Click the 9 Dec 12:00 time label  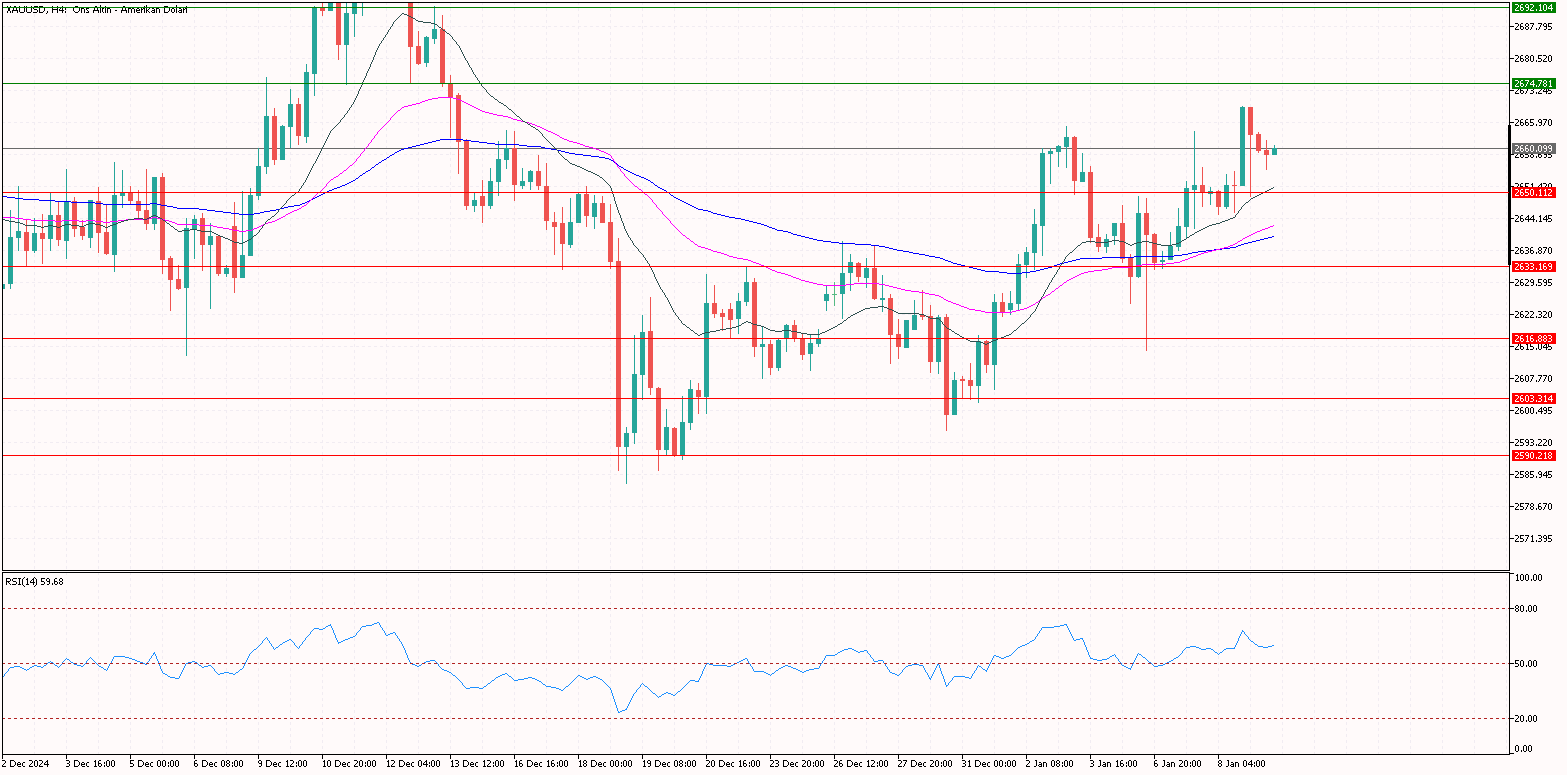tap(281, 764)
